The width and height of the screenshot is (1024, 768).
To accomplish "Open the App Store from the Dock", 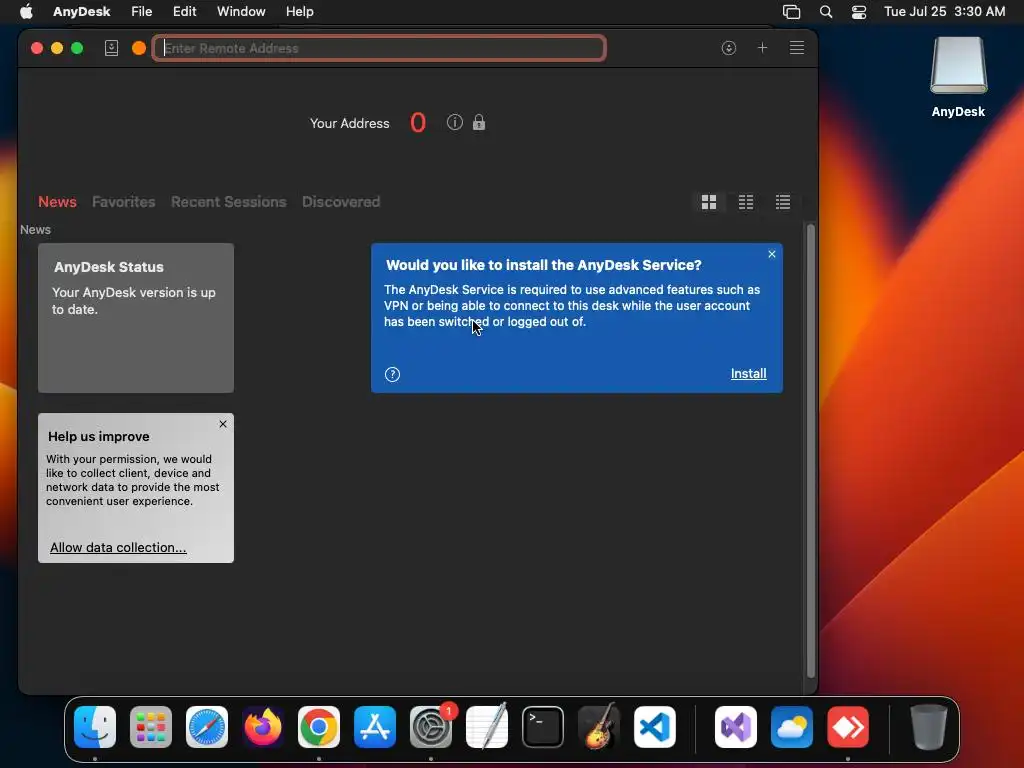I will 375,727.
